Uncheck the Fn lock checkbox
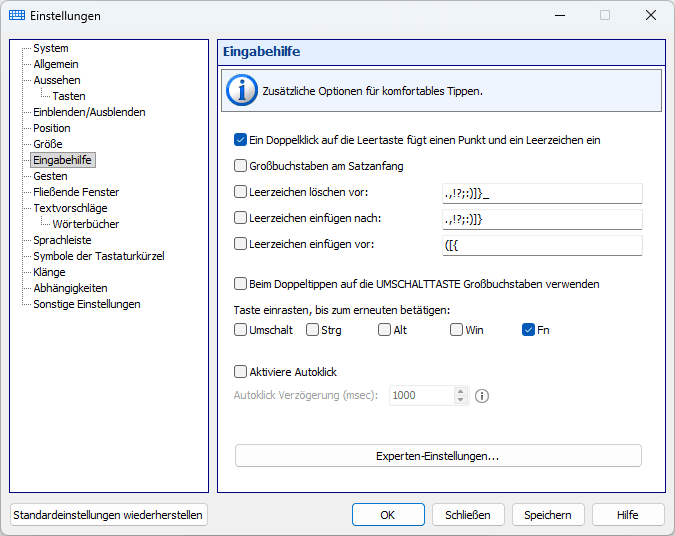The height and width of the screenshot is (536, 675). (528, 330)
